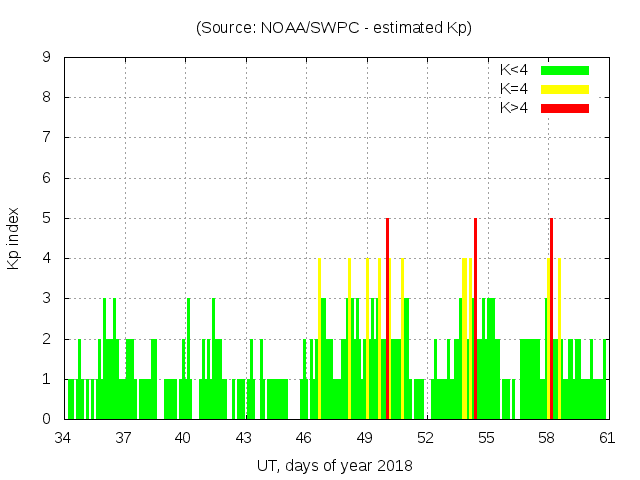Screen dimensions: 640x480
Task: Click the NOAA/SWPC source title text
Action: (x=334, y=28)
